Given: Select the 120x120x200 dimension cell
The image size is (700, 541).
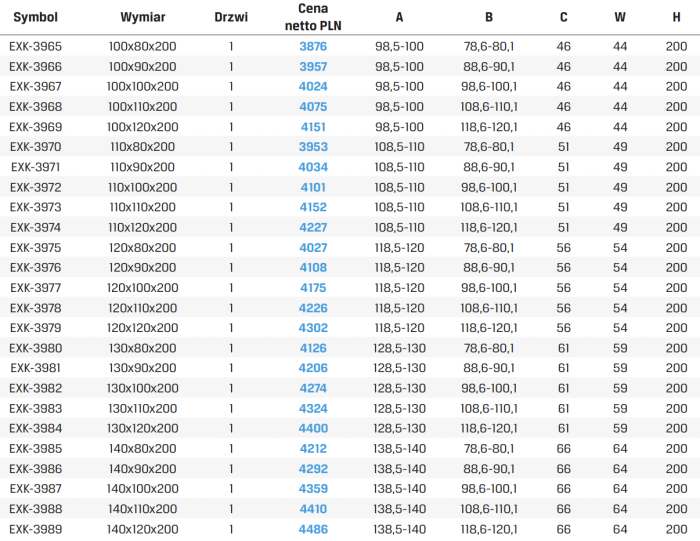Looking at the screenshot, I should (x=143, y=328).
